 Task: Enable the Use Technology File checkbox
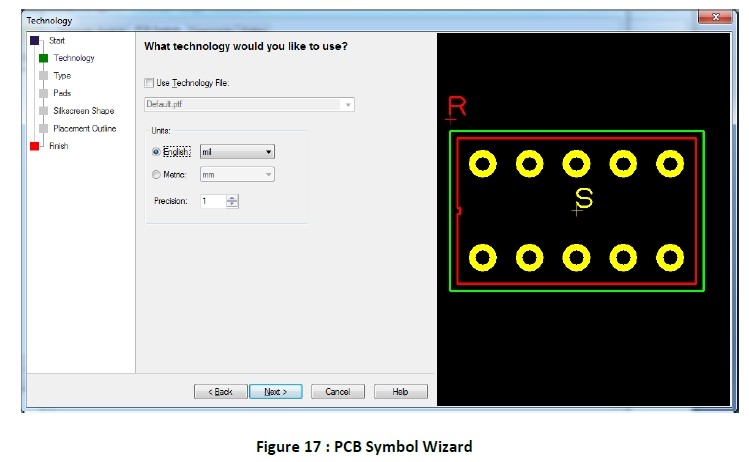(x=150, y=83)
